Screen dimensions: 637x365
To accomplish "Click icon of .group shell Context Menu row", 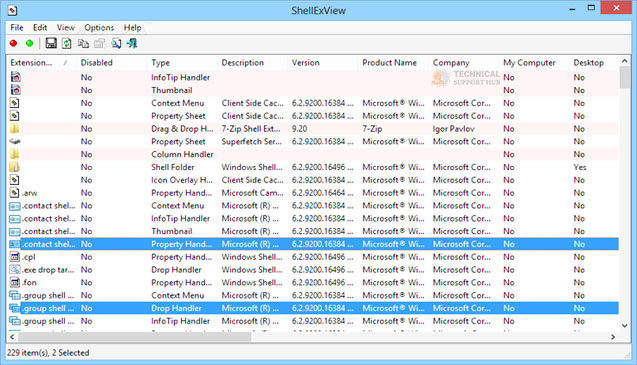I will click(x=15, y=295).
